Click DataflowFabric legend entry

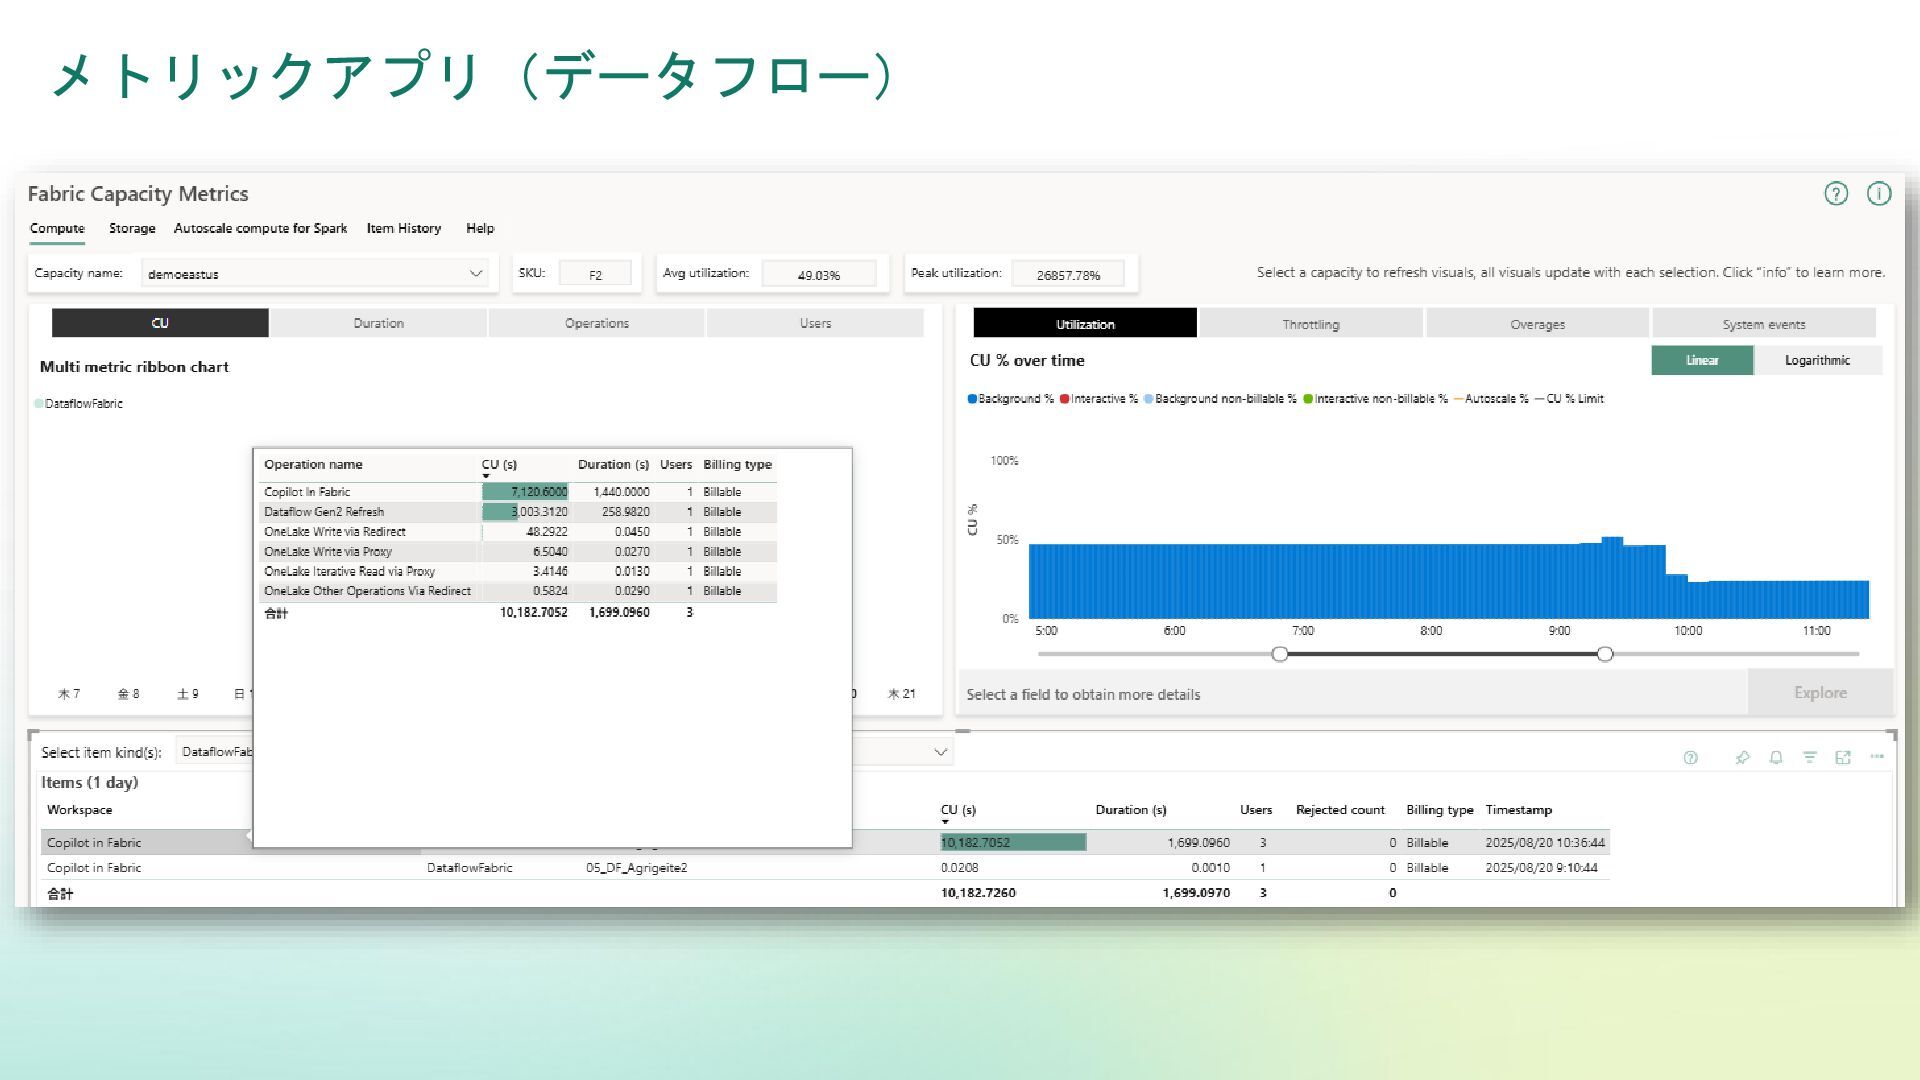coord(79,404)
